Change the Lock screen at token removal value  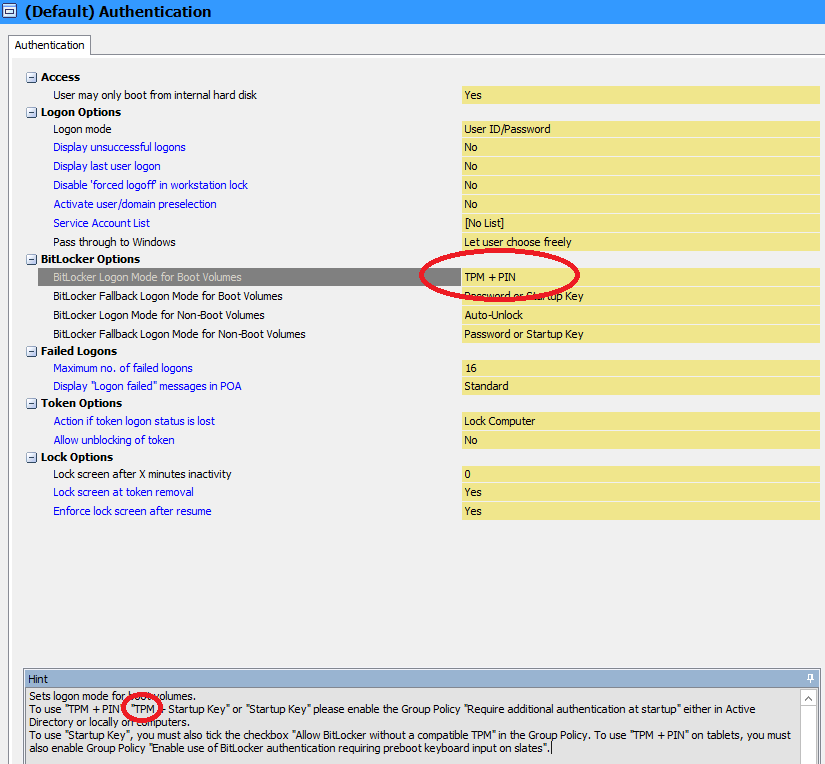(640, 492)
